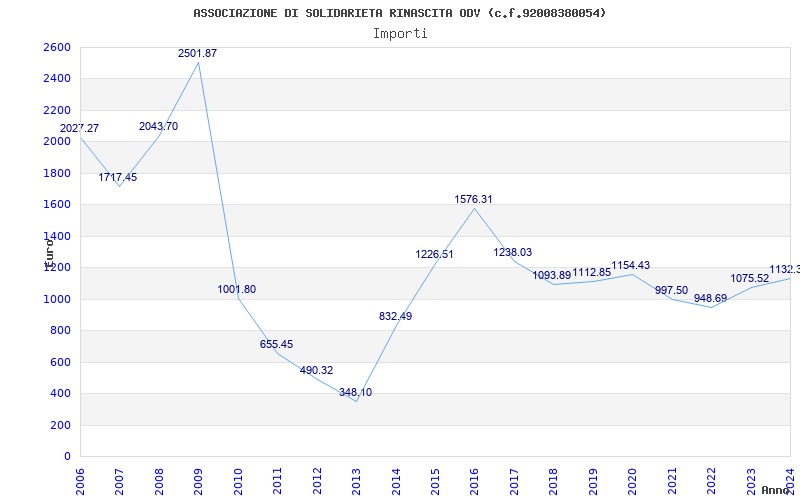
Task: Click the 1001.80 data label
Action: (237, 289)
